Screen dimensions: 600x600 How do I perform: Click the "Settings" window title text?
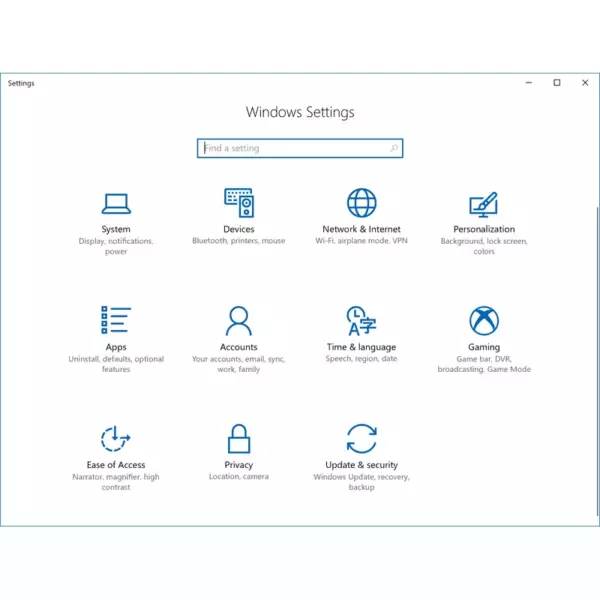(x=21, y=83)
